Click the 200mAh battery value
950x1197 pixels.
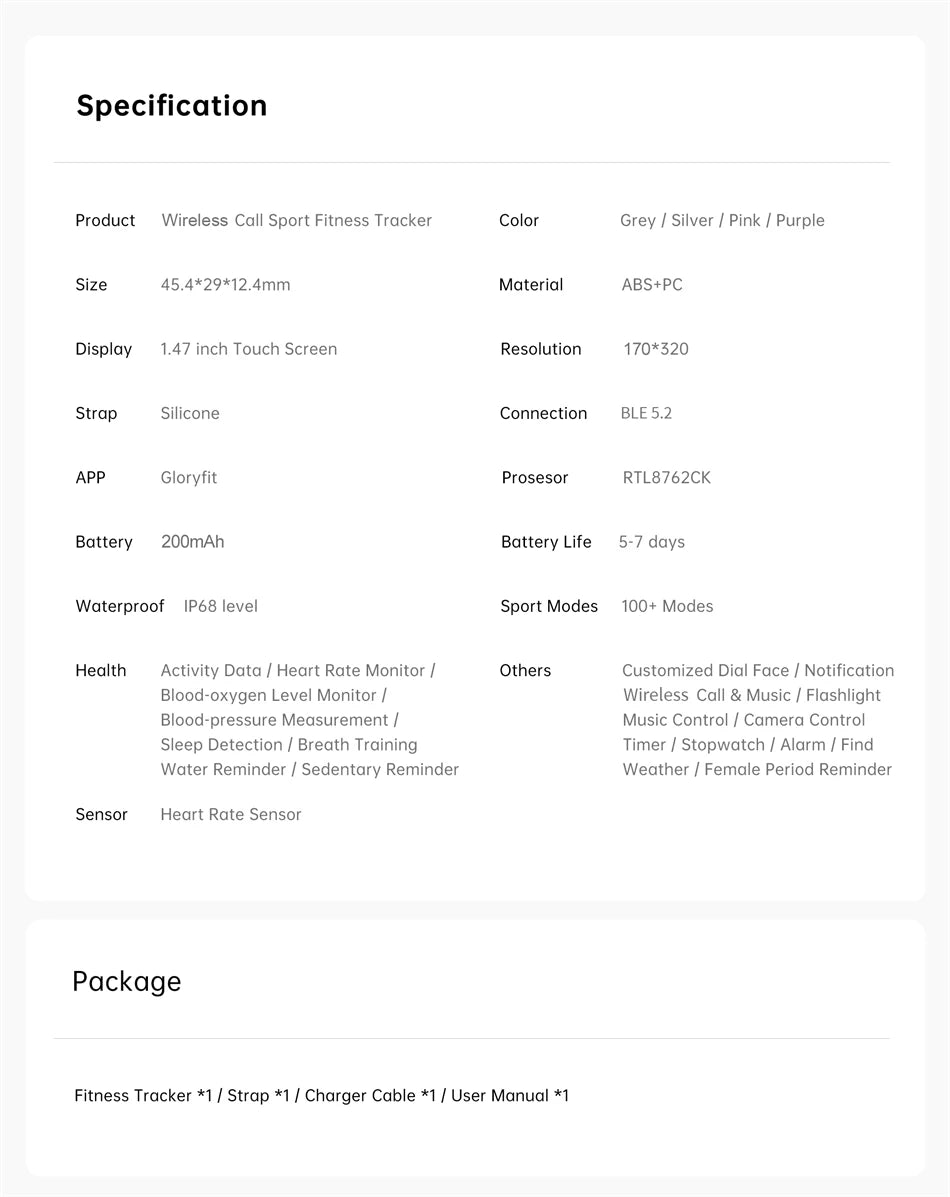(x=192, y=542)
